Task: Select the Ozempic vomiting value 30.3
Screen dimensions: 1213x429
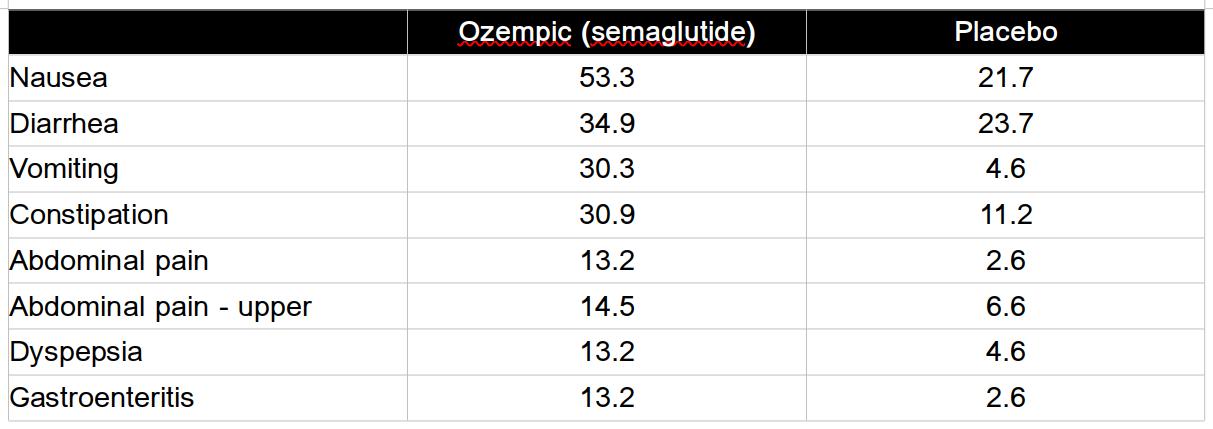Action: coord(606,169)
